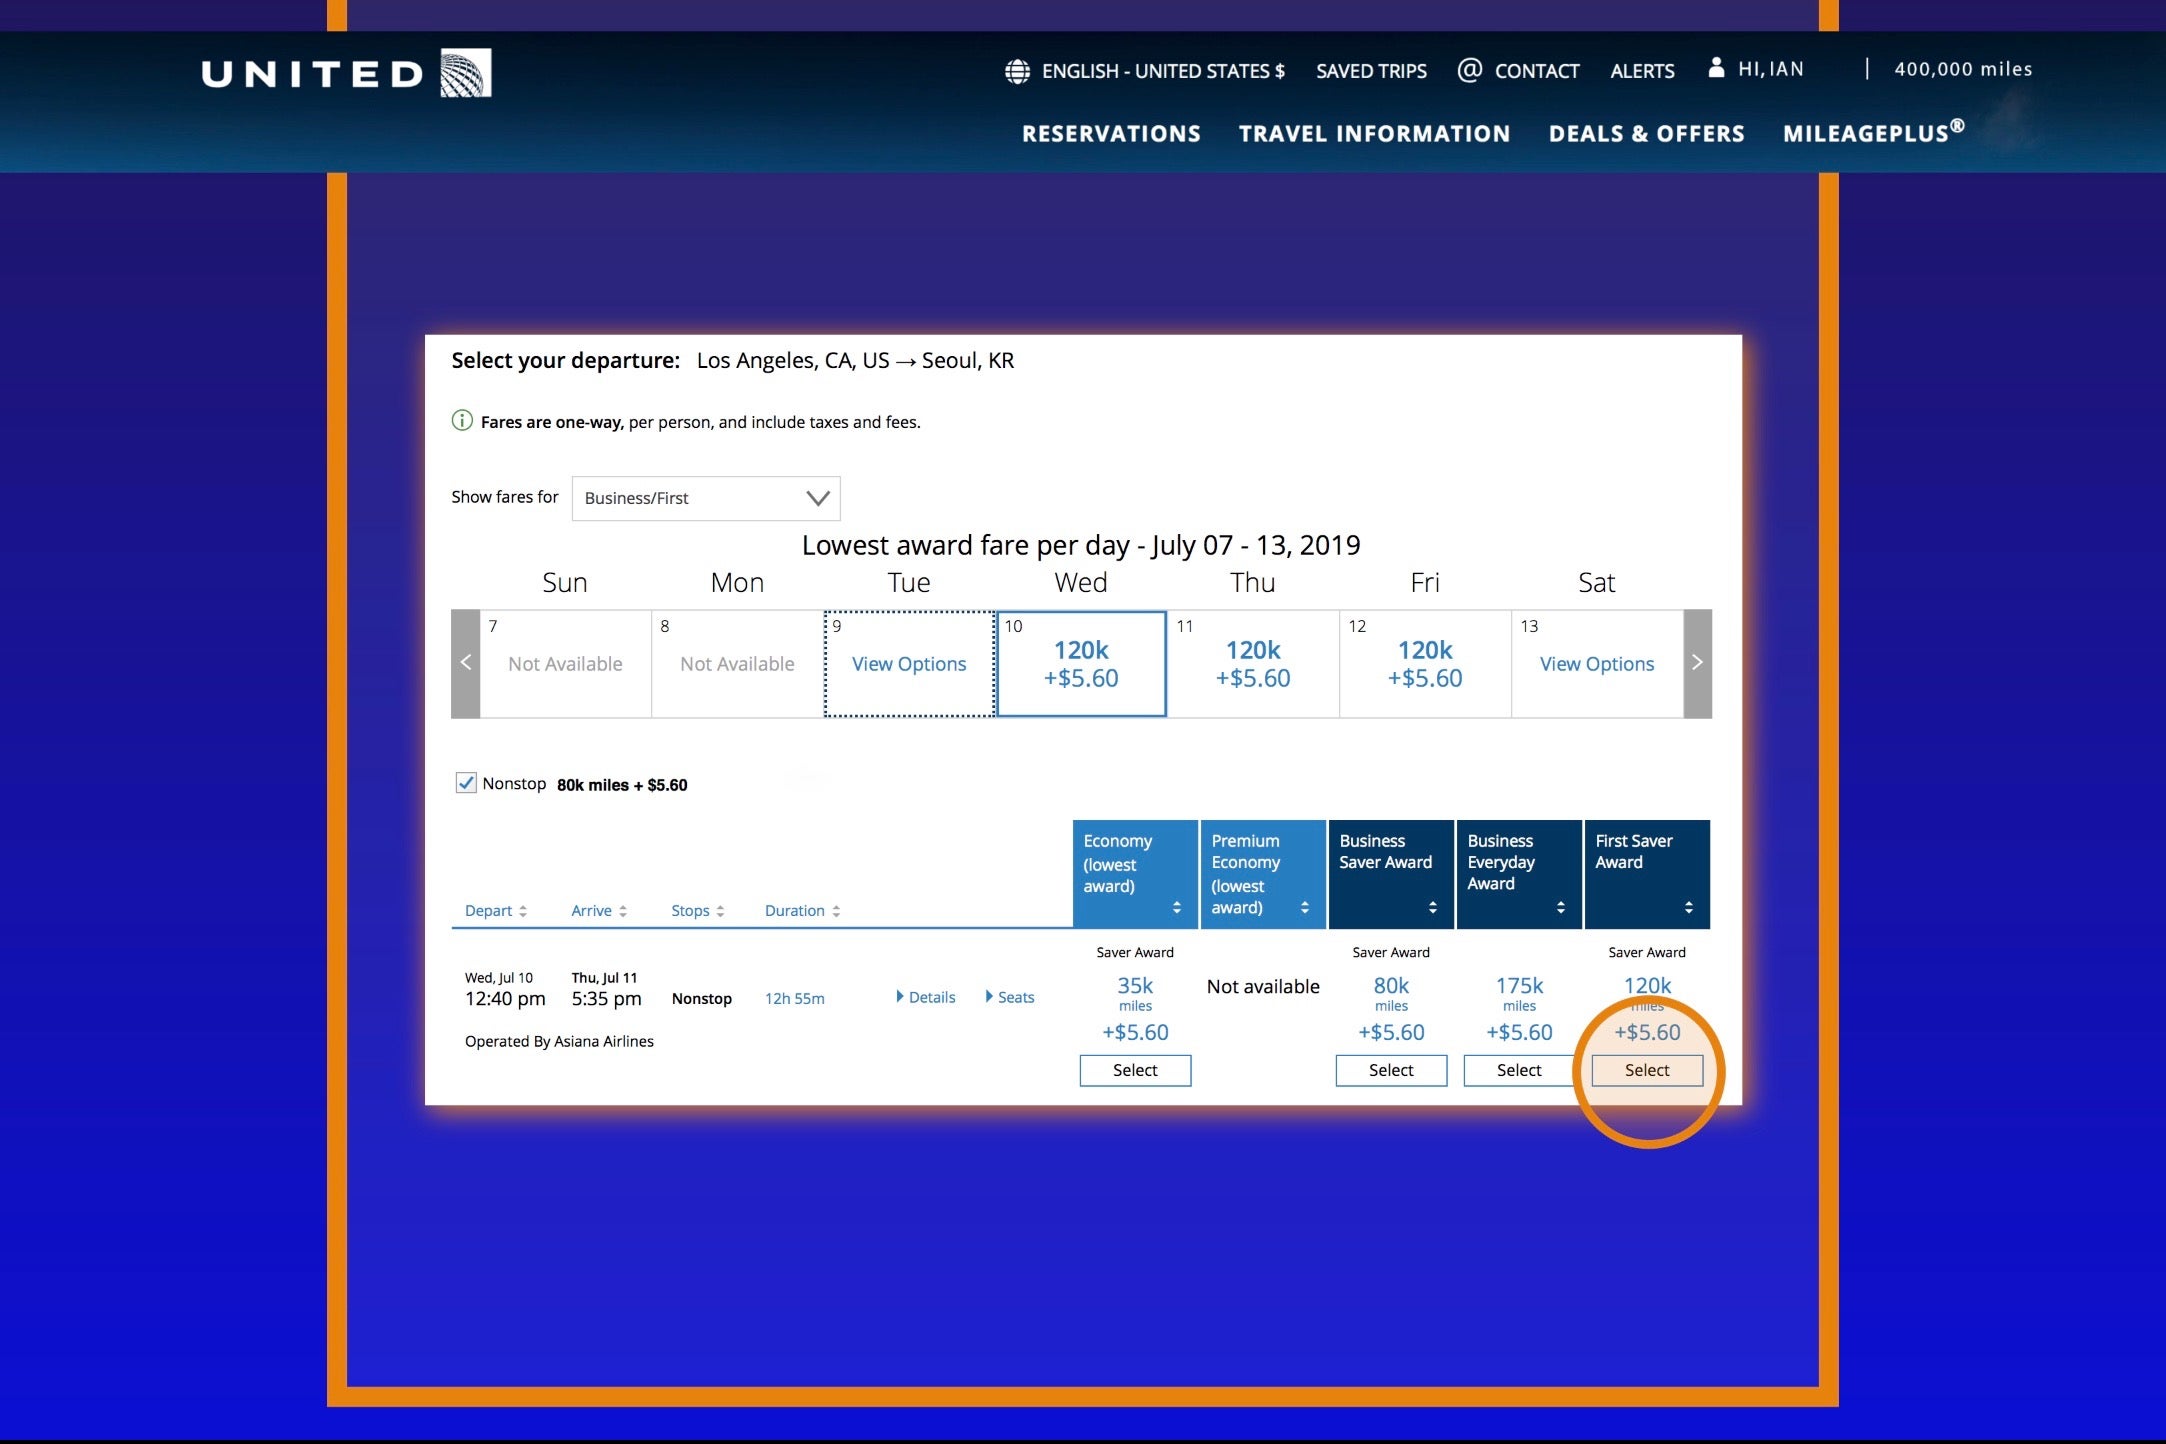
Task: Sort by Business Saver Award column
Action: (x=1432, y=907)
